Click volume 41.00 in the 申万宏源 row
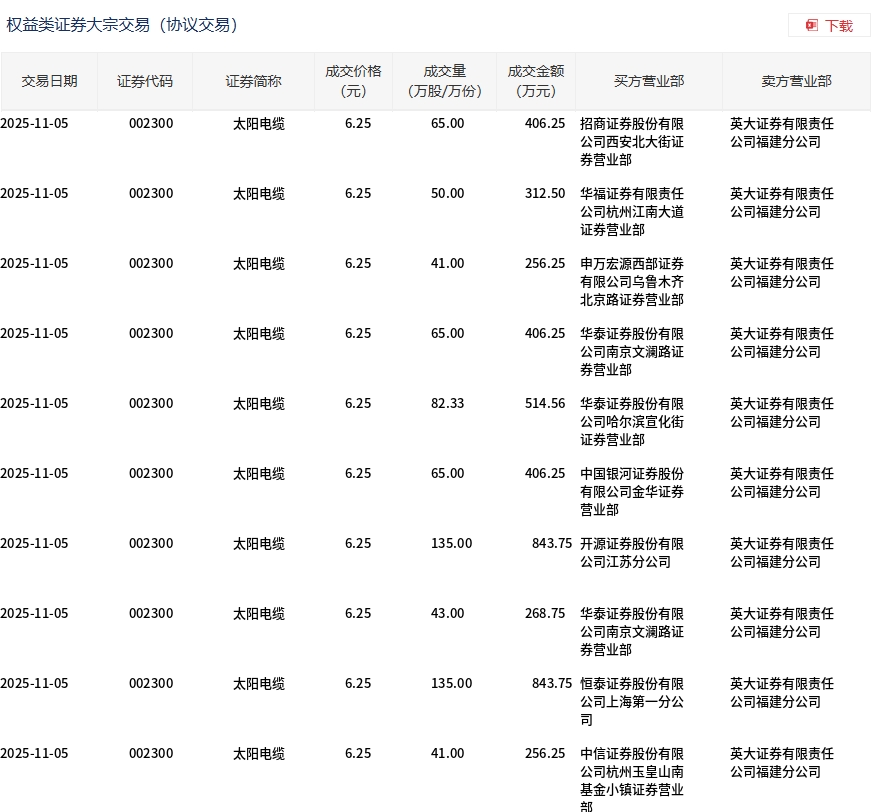872x812 pixels. [x=447, y=264]
